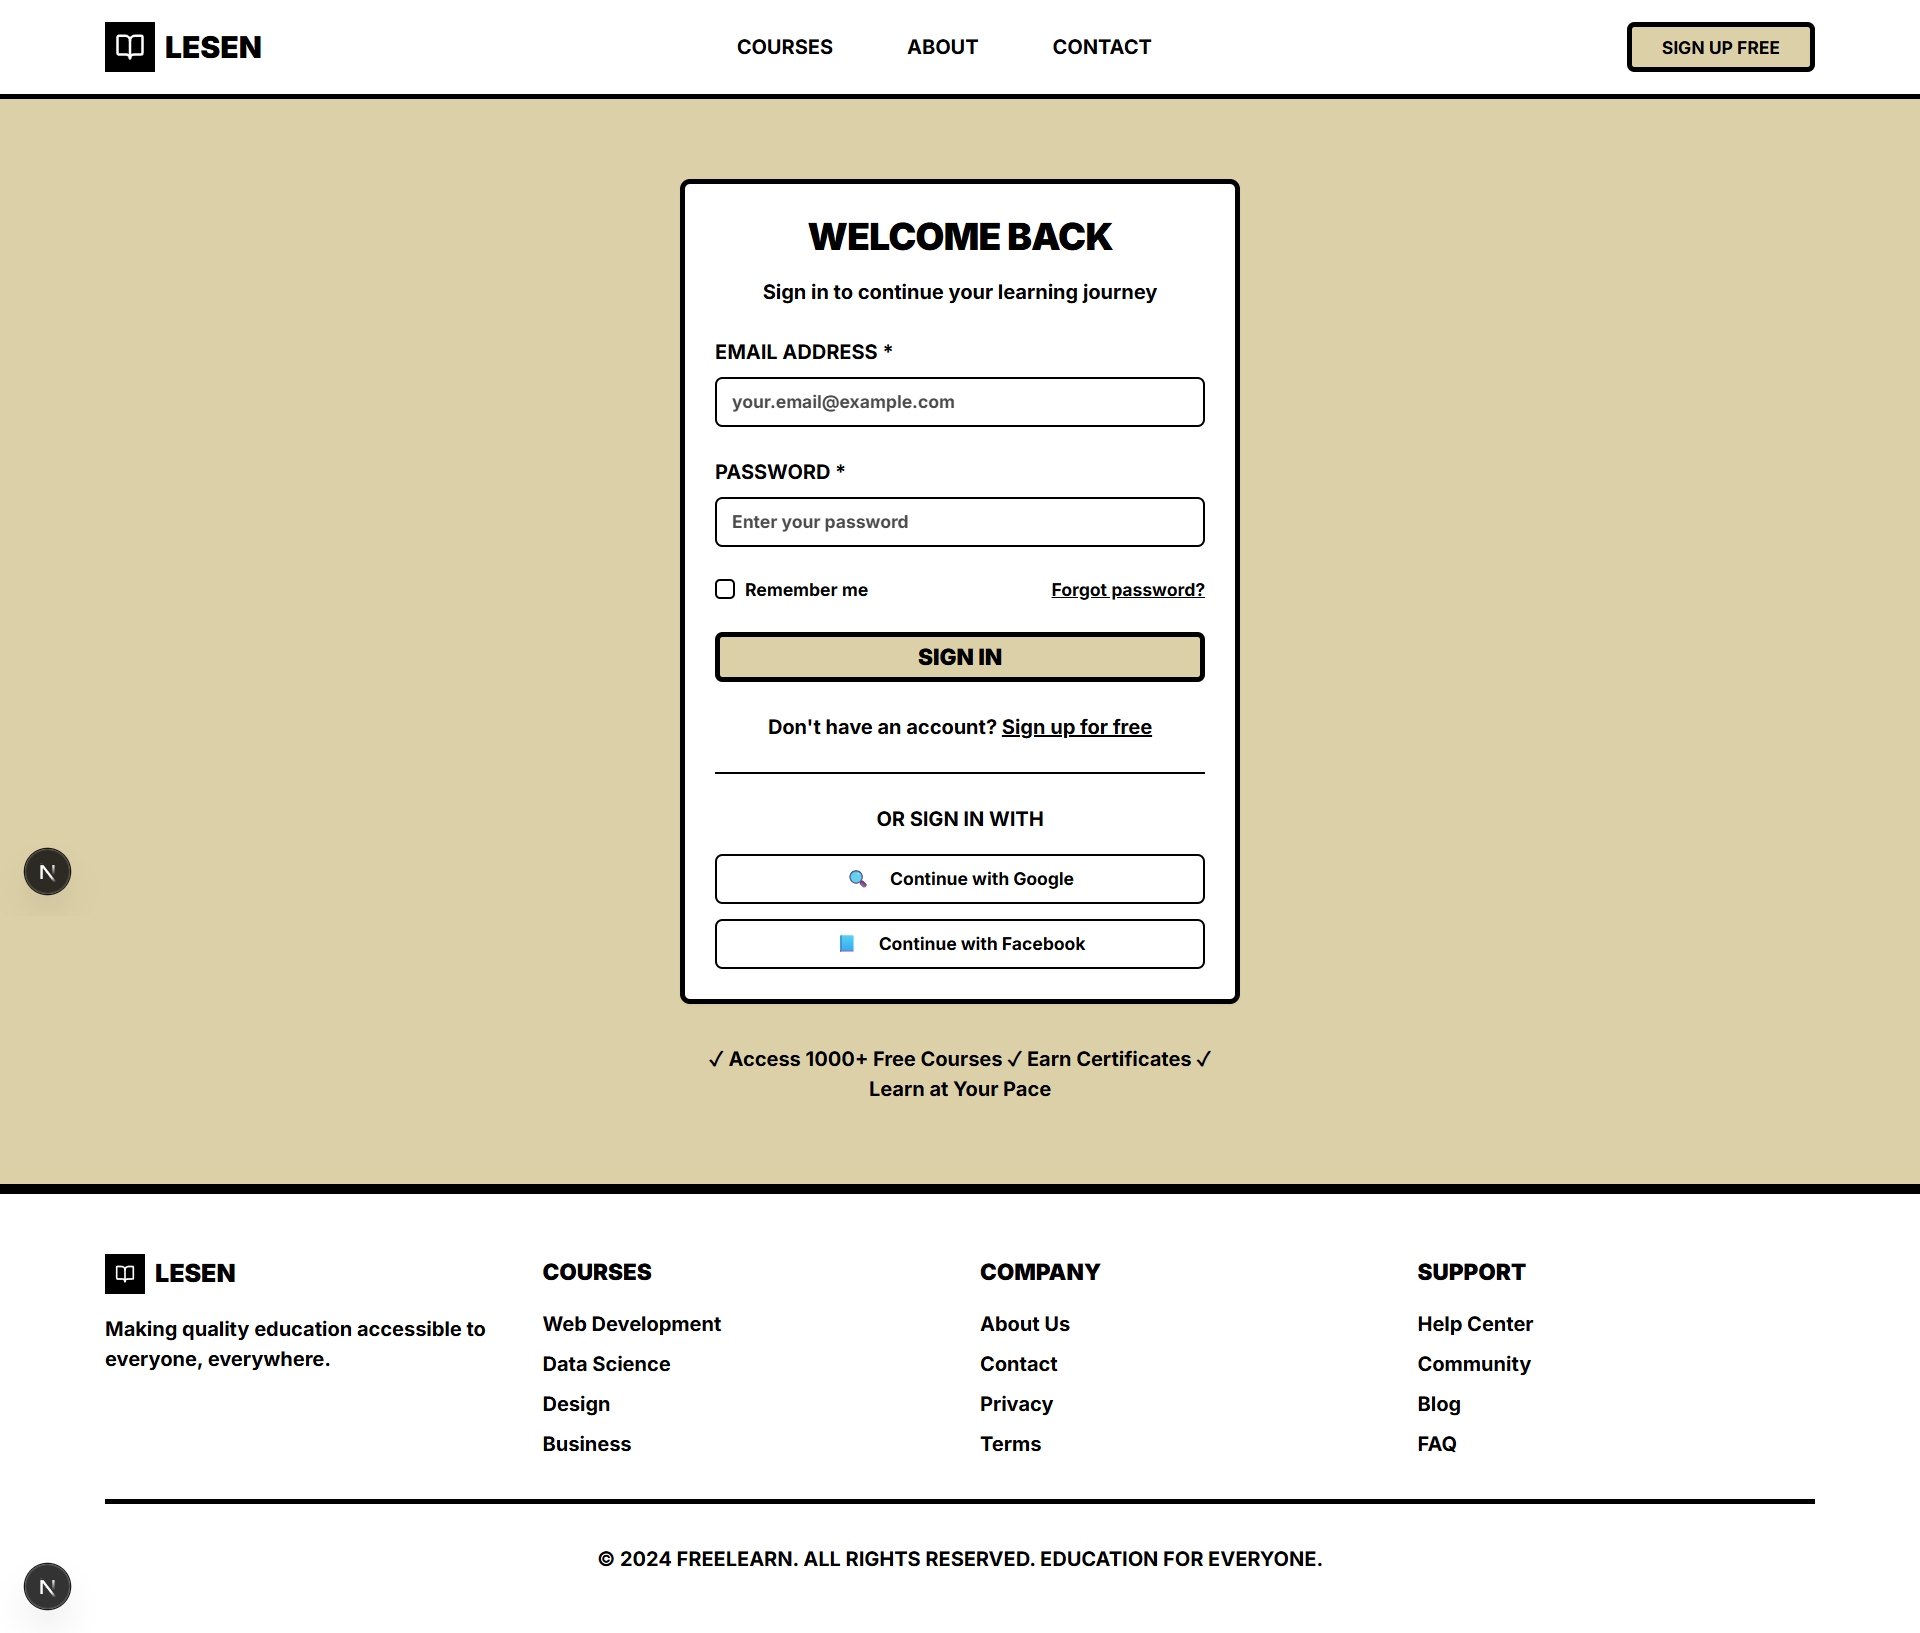Toggle the Remember me checkbox
The width and height of the screenshot is (1920, 1633).
click(725, 589)
